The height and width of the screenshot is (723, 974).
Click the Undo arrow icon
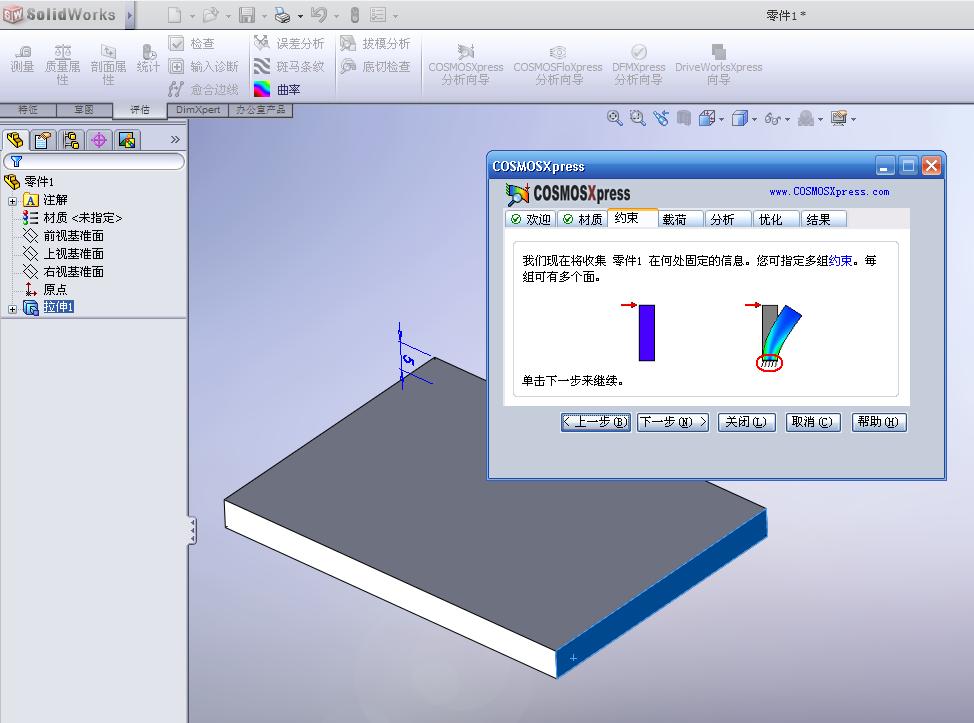319,15
